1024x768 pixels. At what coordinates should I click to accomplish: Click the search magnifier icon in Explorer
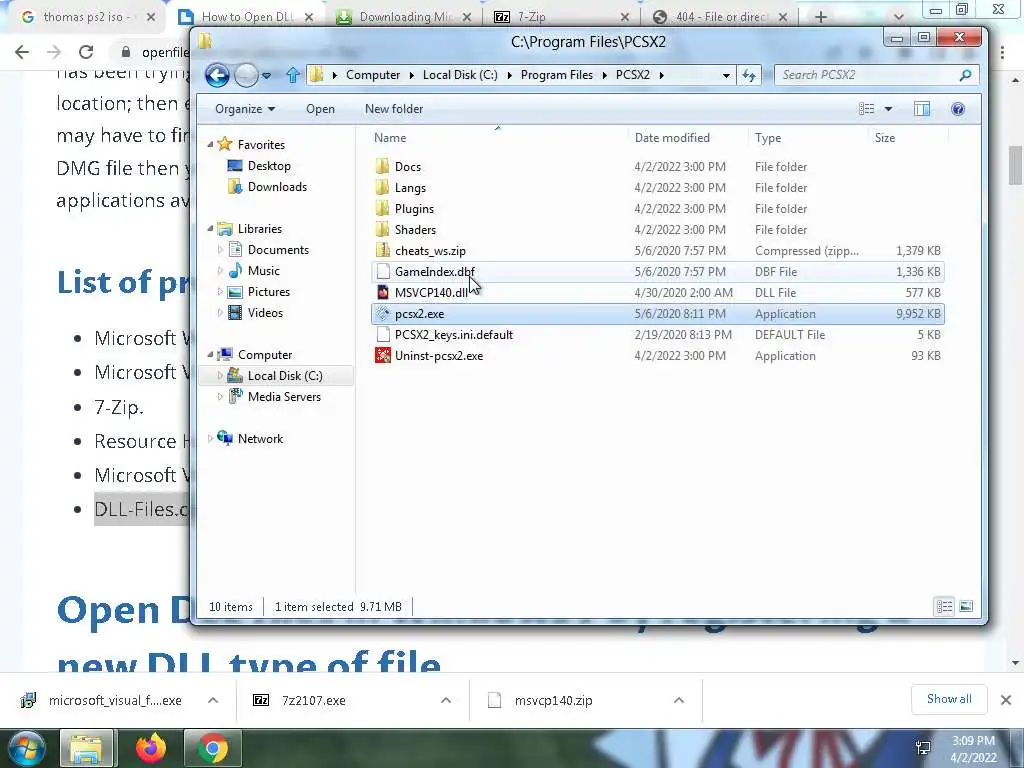[965, 75]
